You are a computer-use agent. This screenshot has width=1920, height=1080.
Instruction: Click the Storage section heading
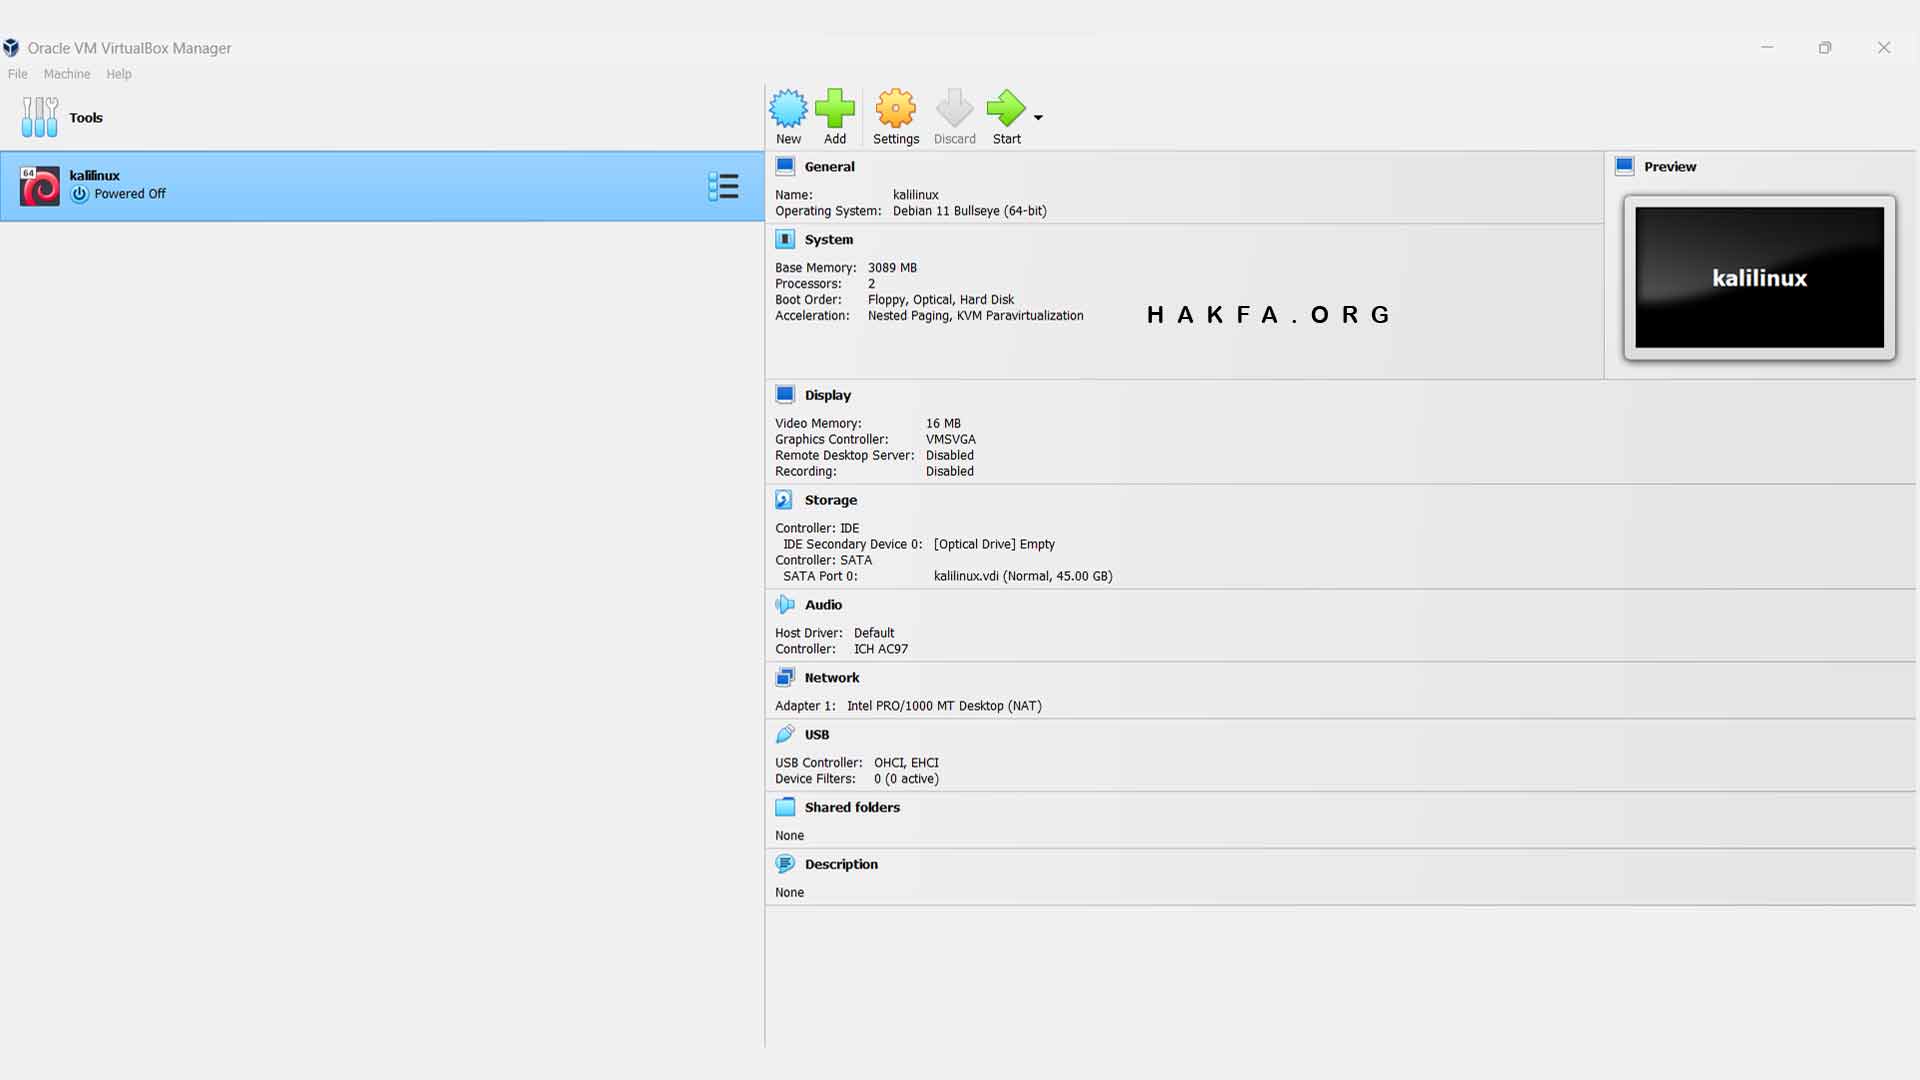click(831, 500)
